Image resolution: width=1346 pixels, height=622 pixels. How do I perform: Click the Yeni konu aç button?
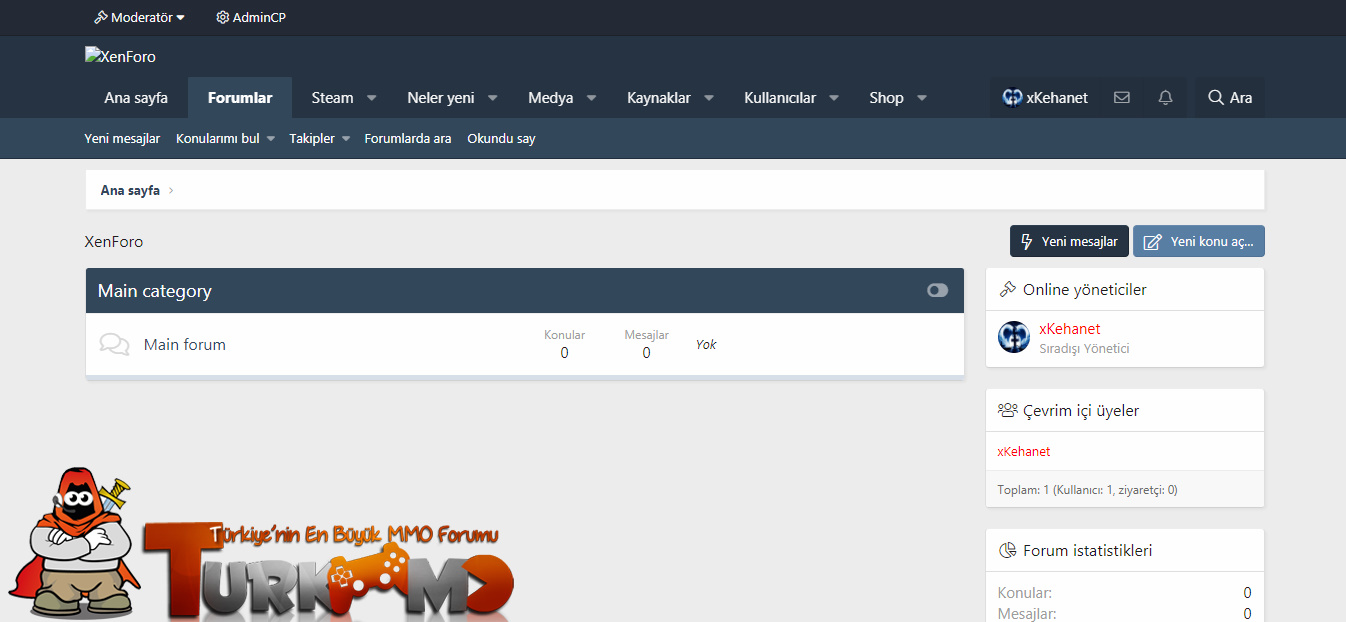(1199, 241)
